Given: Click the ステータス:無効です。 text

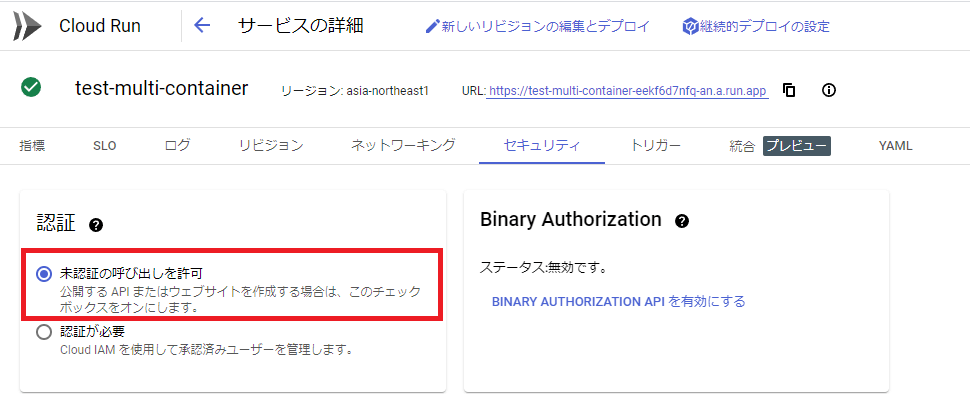Looking at the screenshot, I should tap(543, 268).
